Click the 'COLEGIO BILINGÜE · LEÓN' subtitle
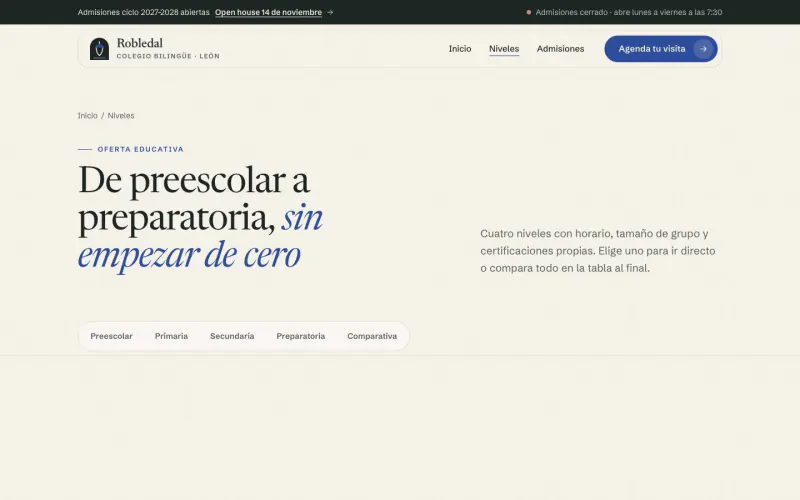The image size is (800, 500). [x=168, y=56]
